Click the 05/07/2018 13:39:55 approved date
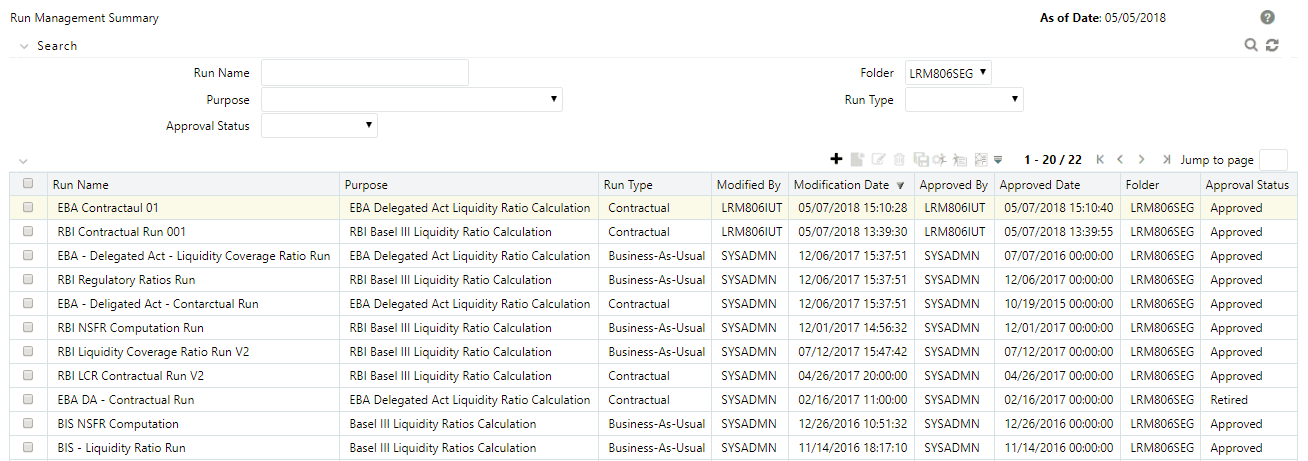Viewport: 1308px width, 461px height. [x=1059, y=232]
